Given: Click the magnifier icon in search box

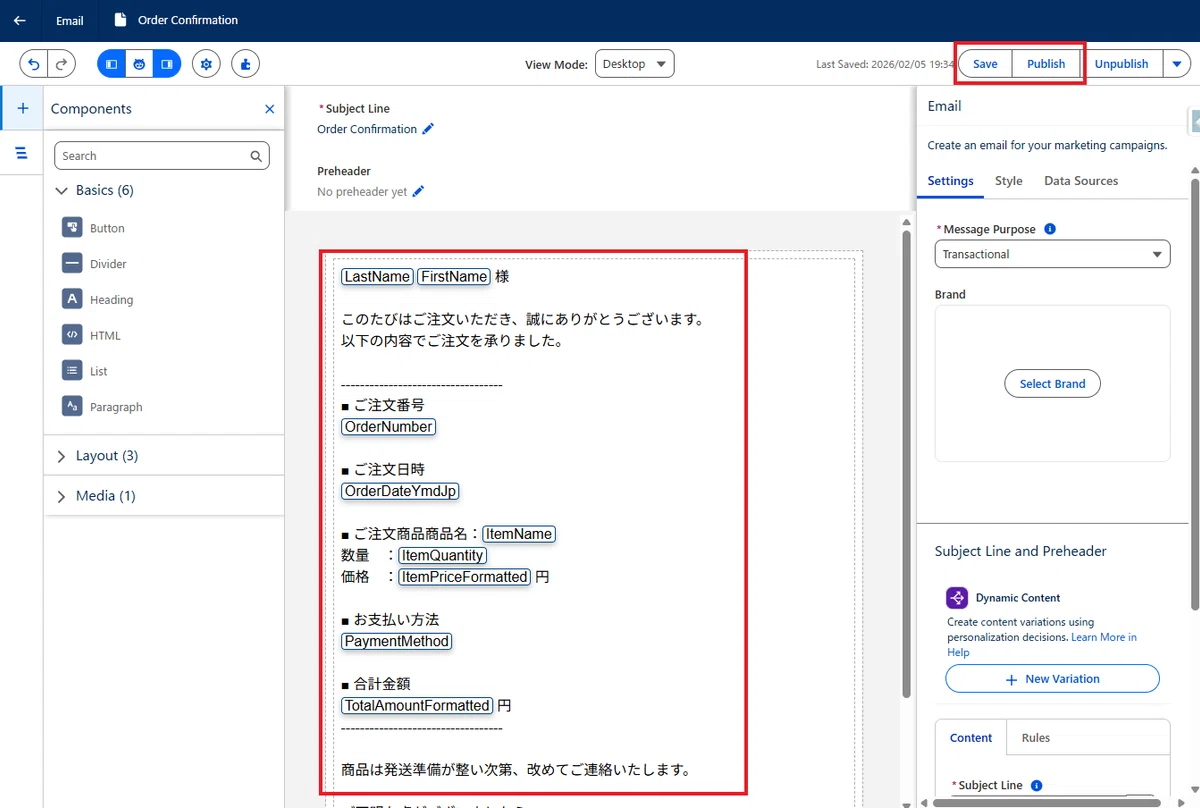Looking at the screenshot, I should click(256, 156).
